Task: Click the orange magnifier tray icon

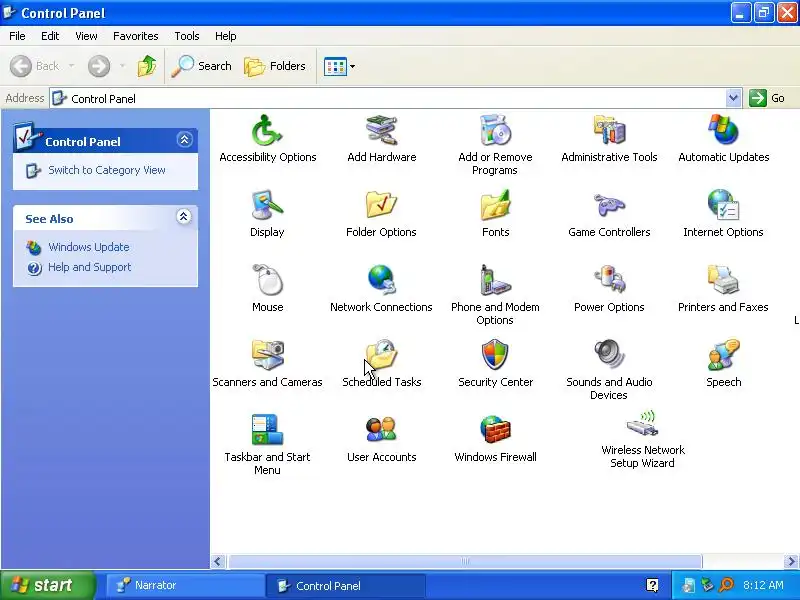Action: pos(726,585)
